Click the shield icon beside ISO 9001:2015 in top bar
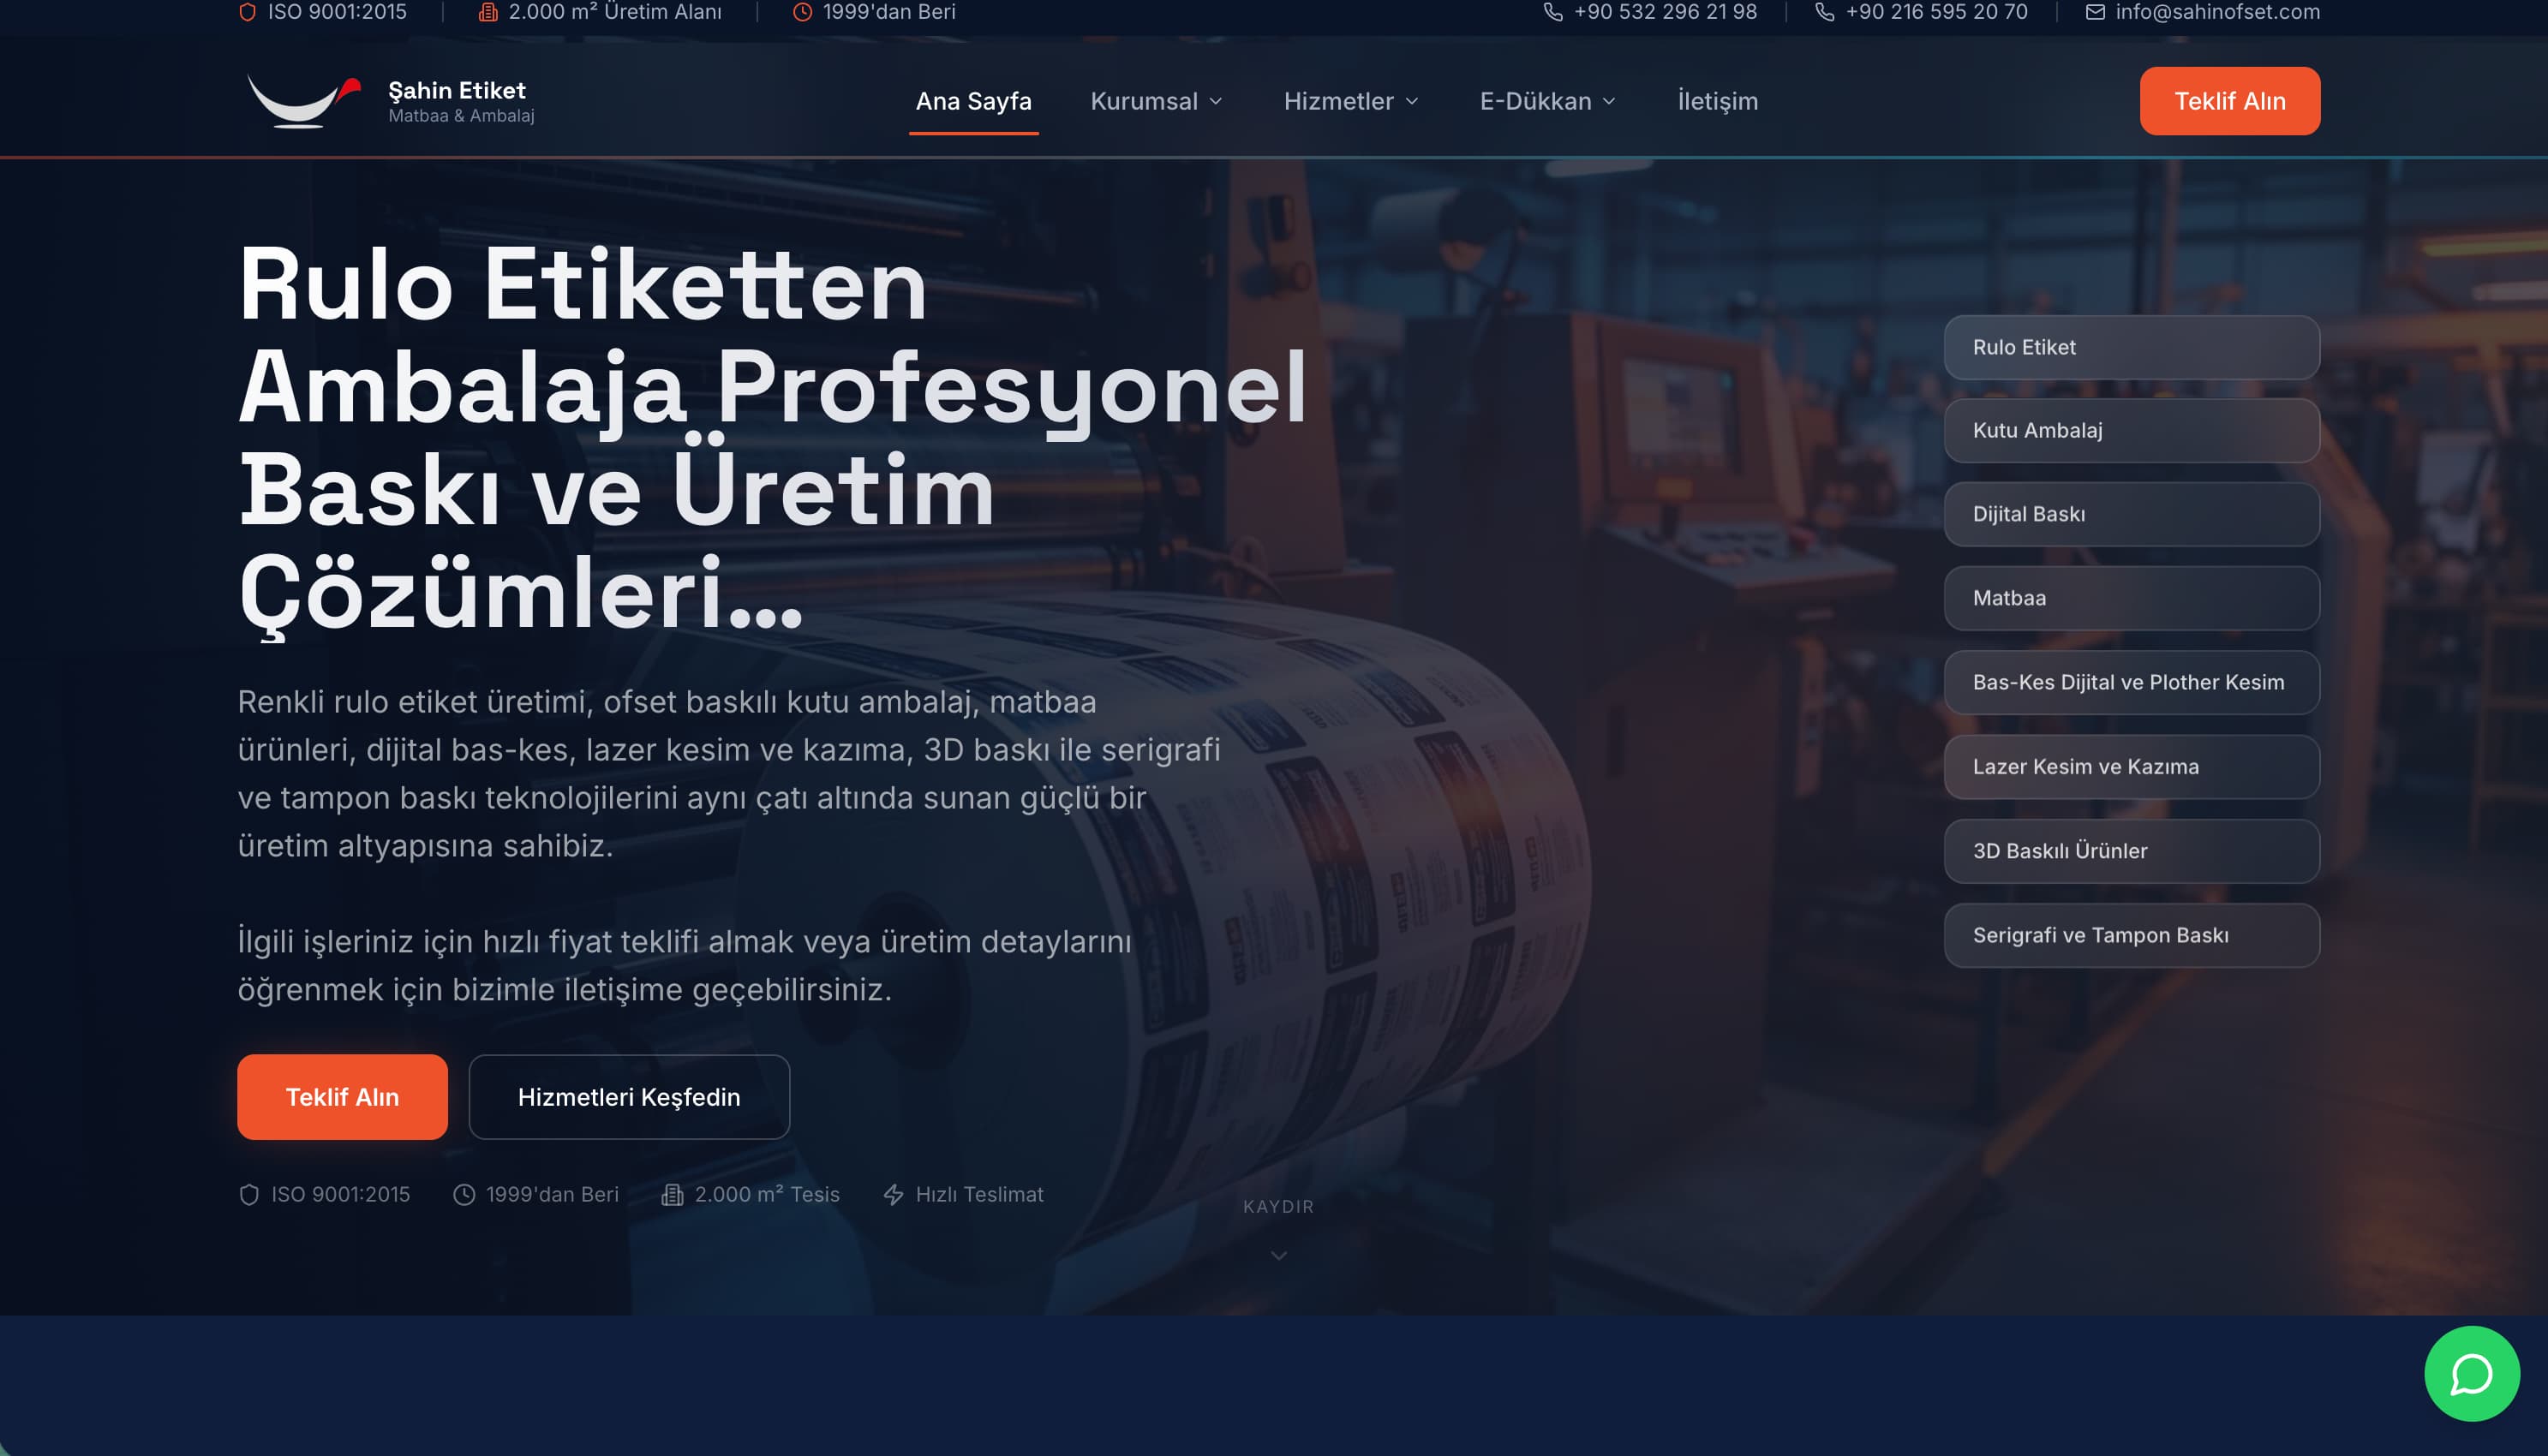 tap(247, 12)
